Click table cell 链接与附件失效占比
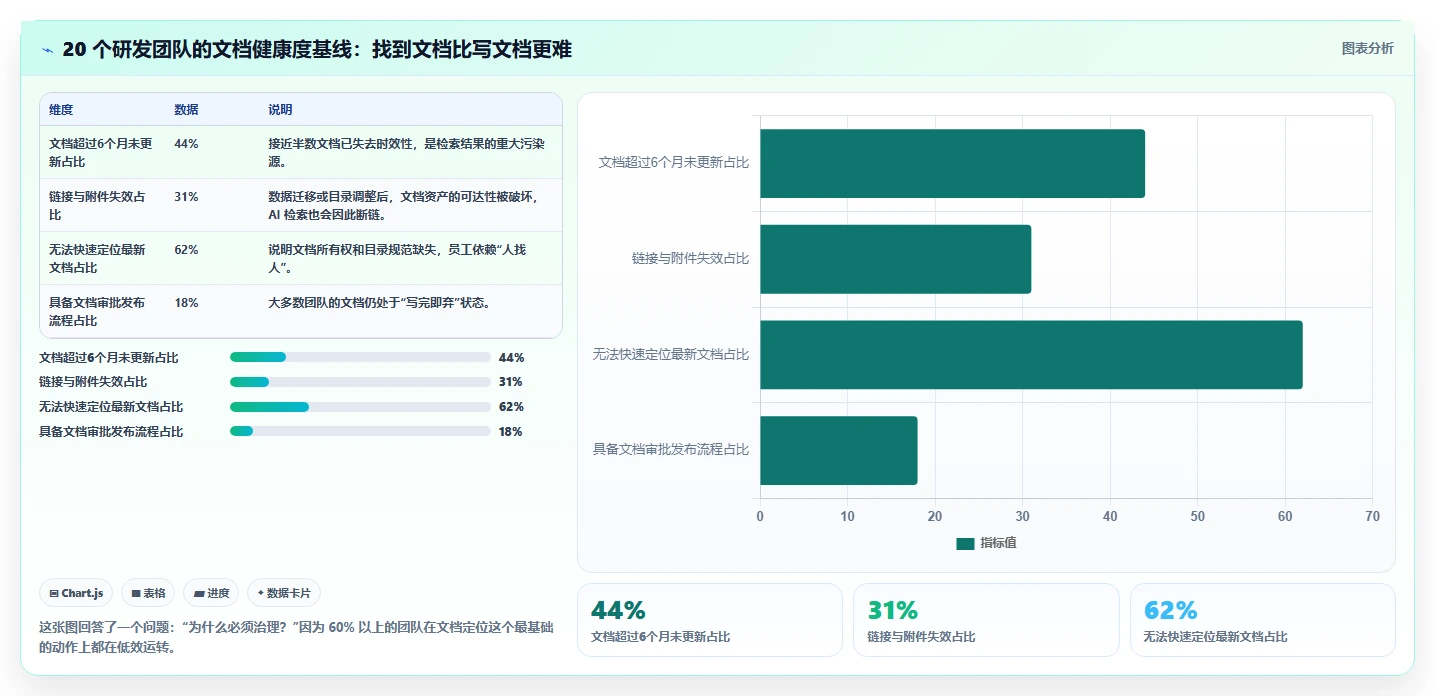The image size is (1435, 696). (98, 206)
